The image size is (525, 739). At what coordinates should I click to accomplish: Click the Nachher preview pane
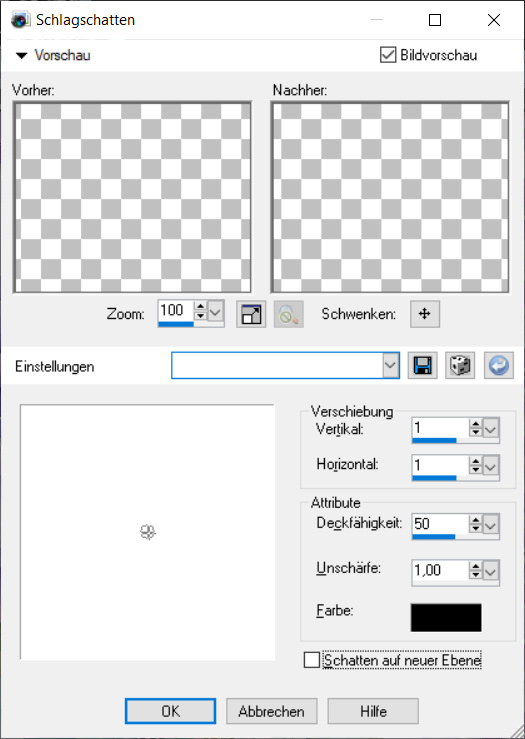[x=390, y=197]
